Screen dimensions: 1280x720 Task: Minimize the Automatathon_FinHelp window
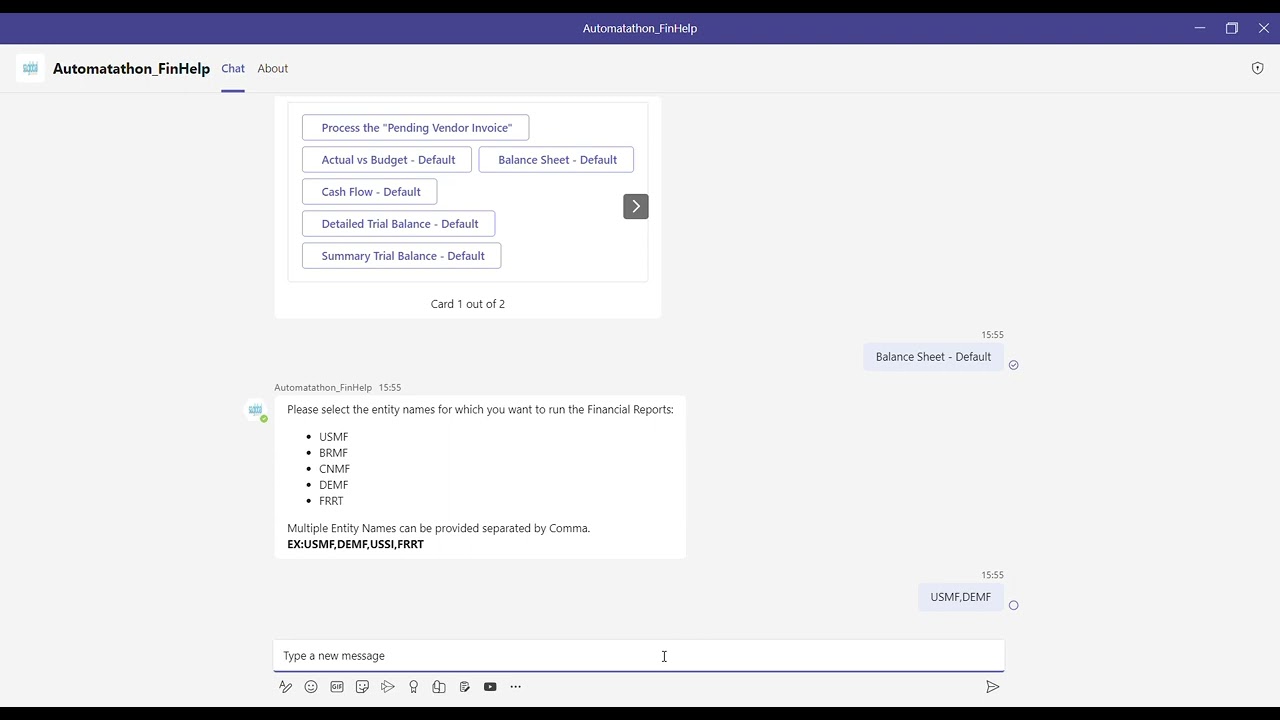point(1199,28)
